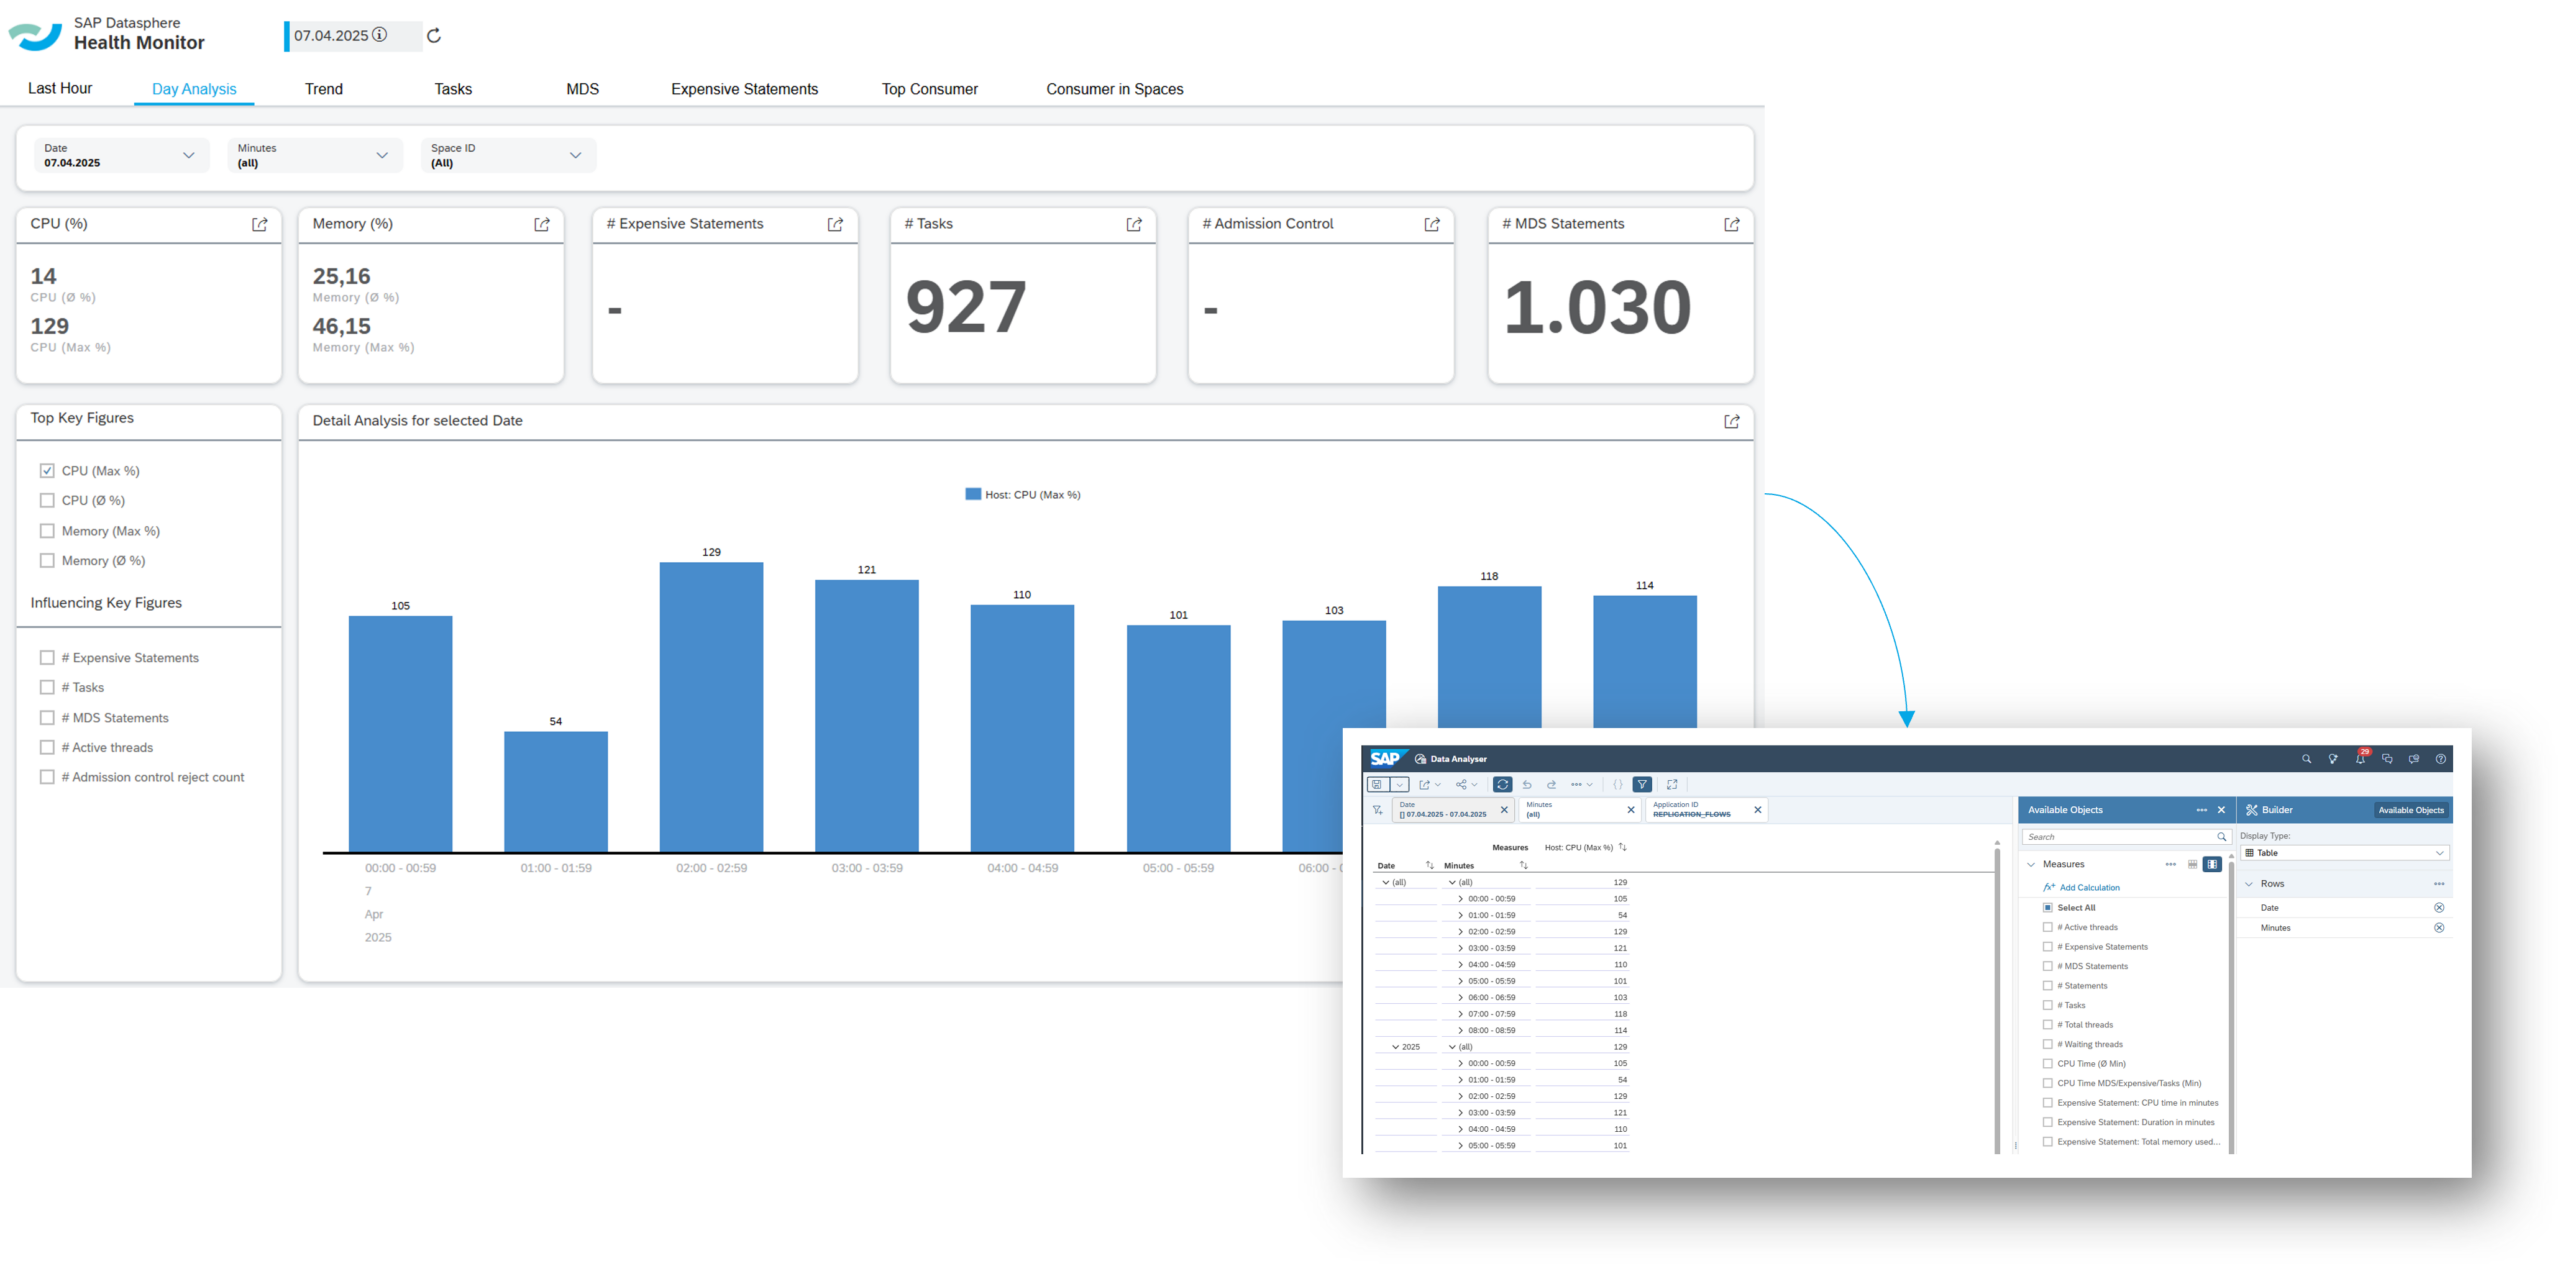The width and height of the screenshot is (2560, 1266).
Task: Open the save dropdown arrow in Data Analyser toolbar
Action: coord(1400,785)
